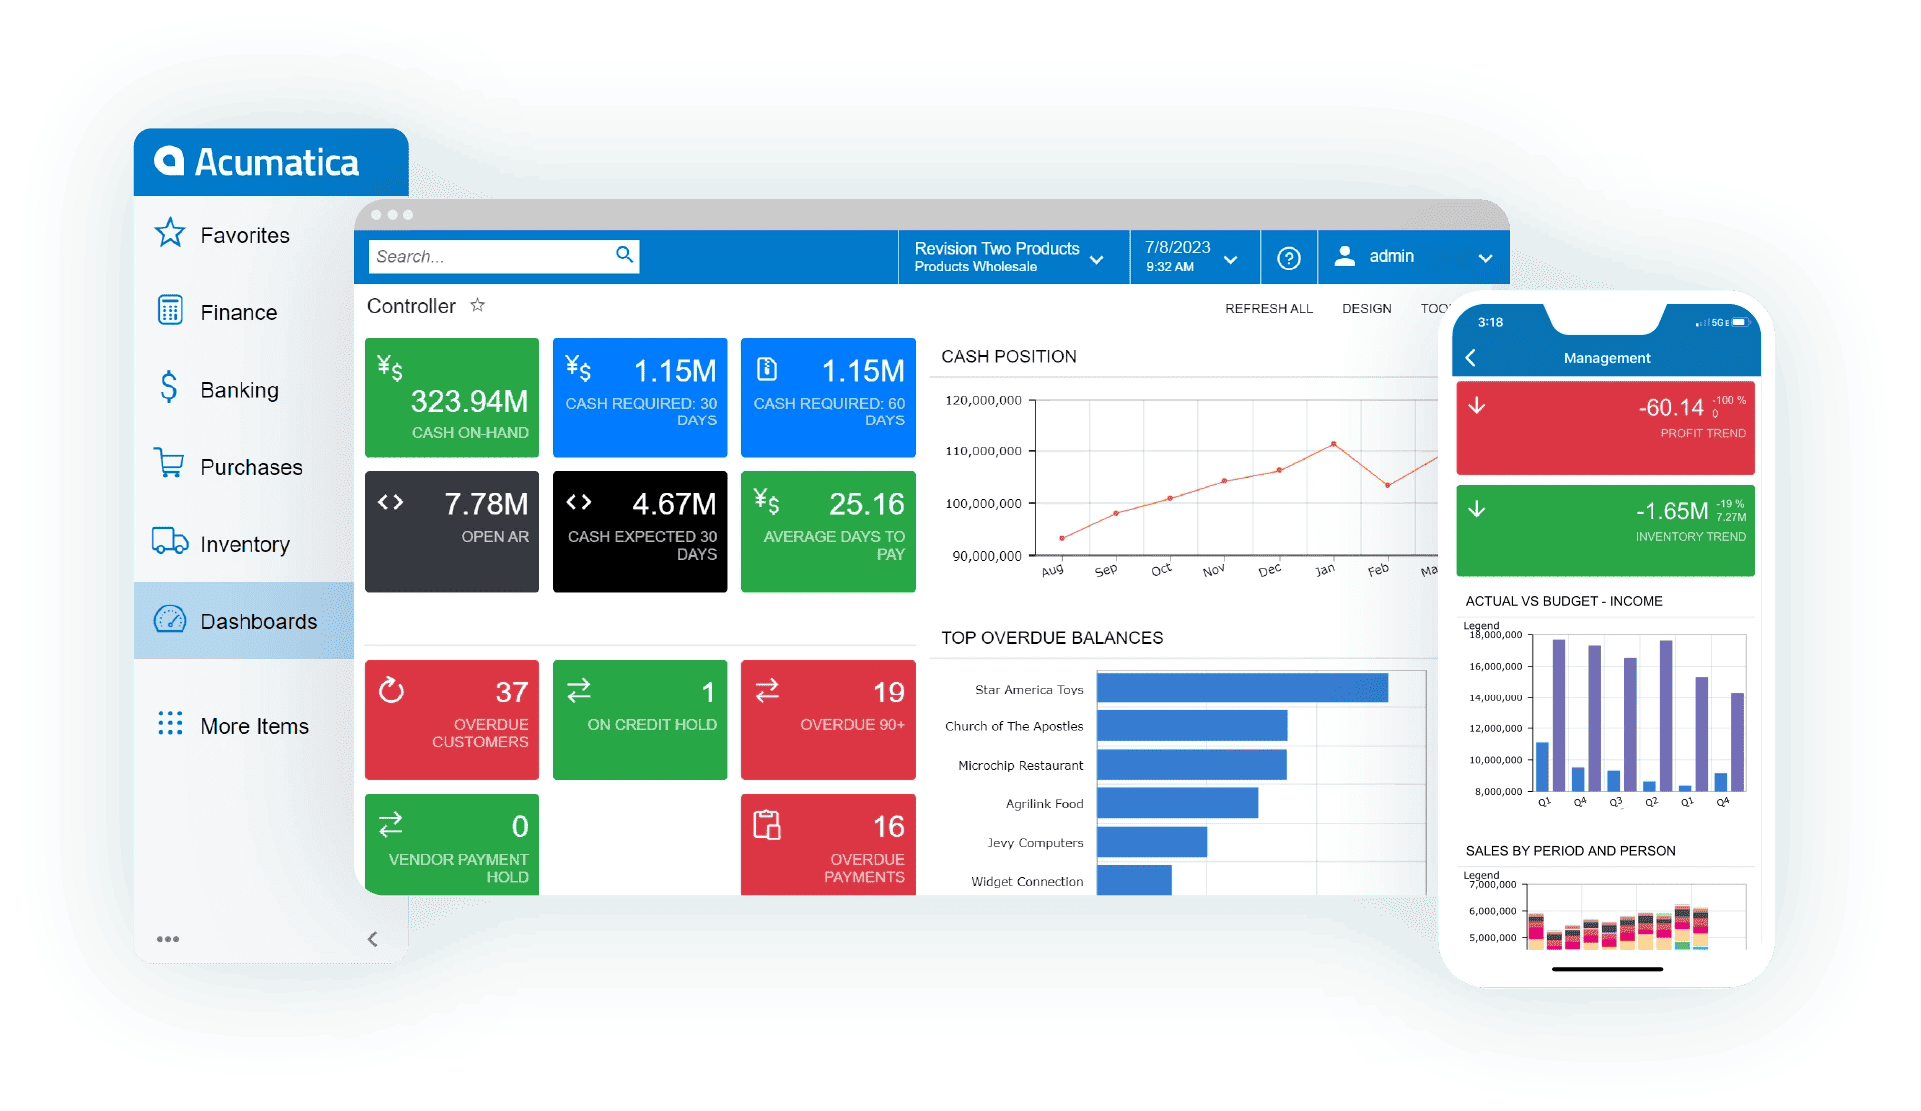Click the TOP OVERDUE BALANCES title
1921x1111 pixels.
click(x=1052, y=637)
